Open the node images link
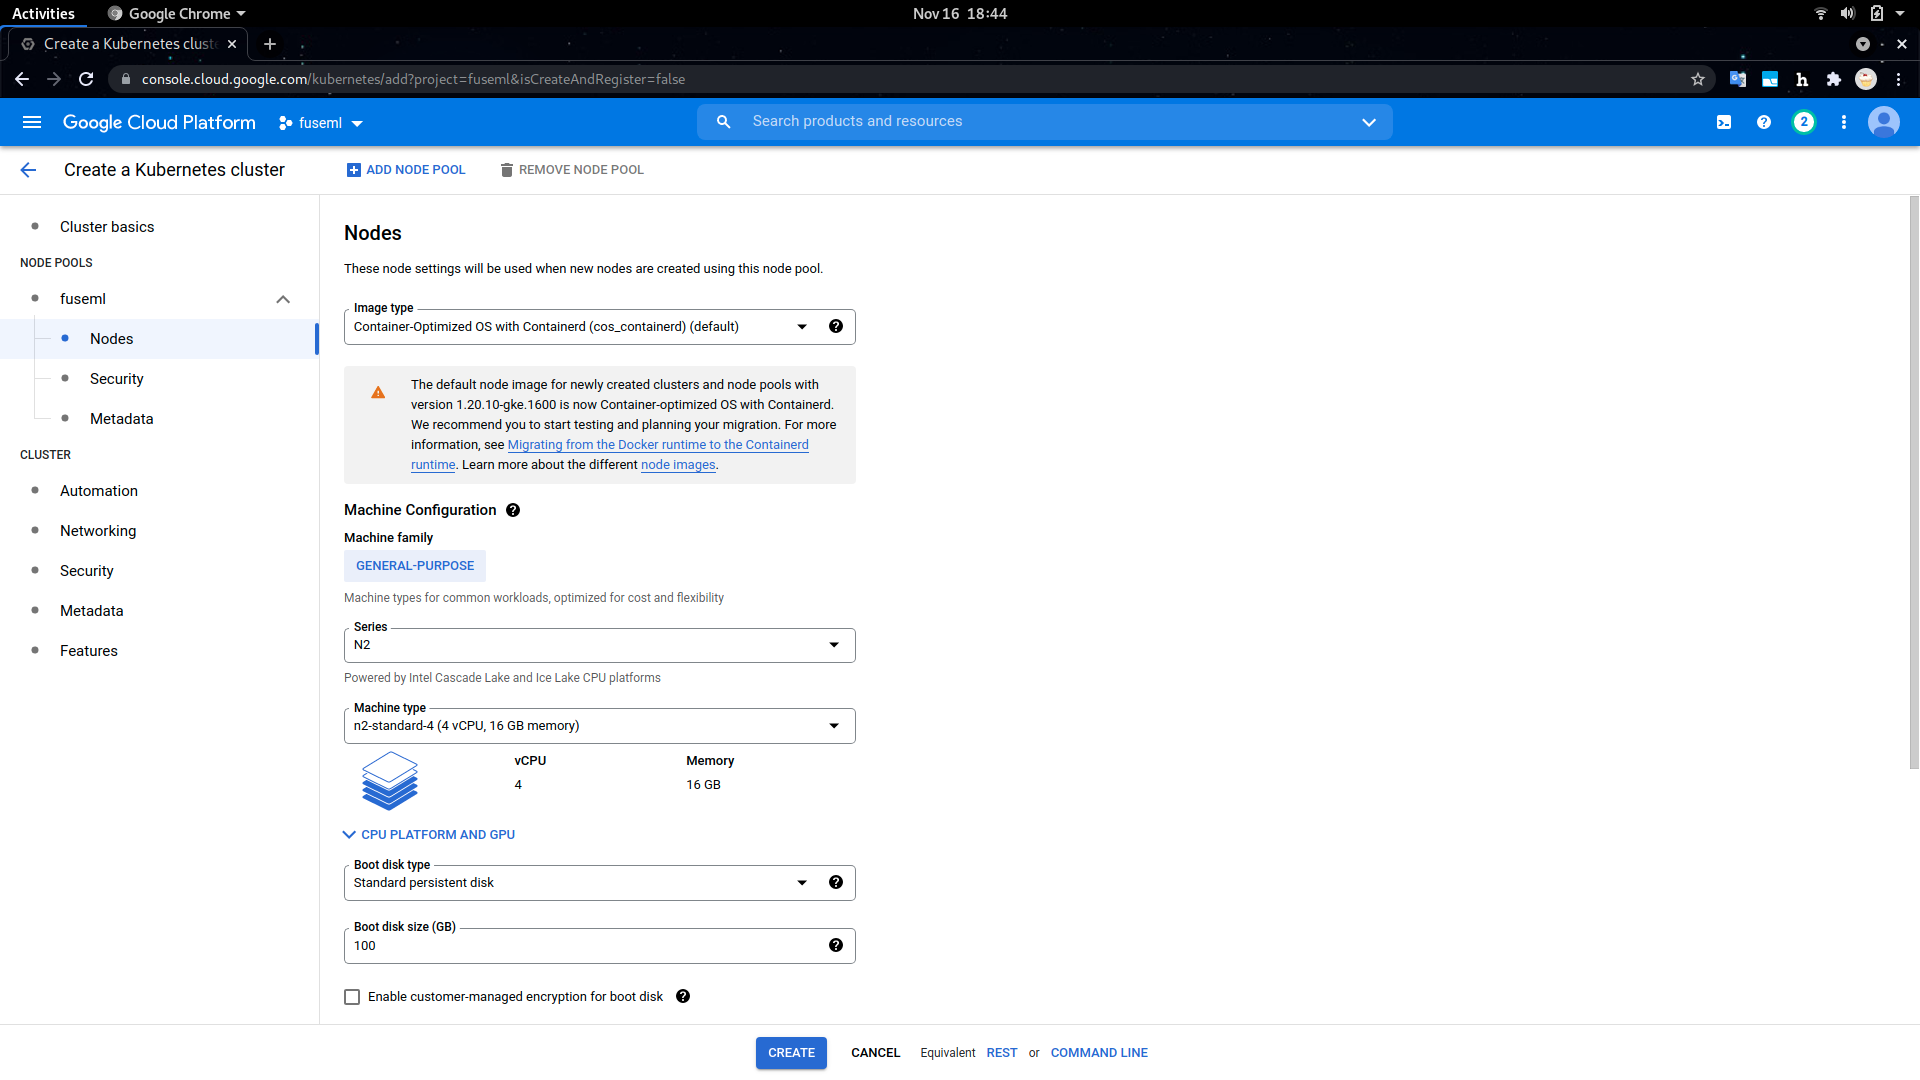 click(x=678, y=465)
